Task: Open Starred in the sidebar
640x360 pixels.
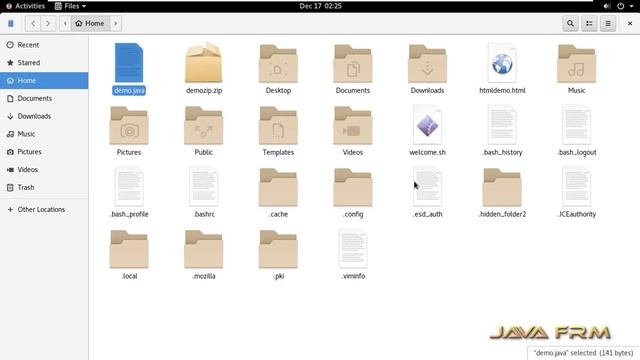Action: [x=44, y=63]
